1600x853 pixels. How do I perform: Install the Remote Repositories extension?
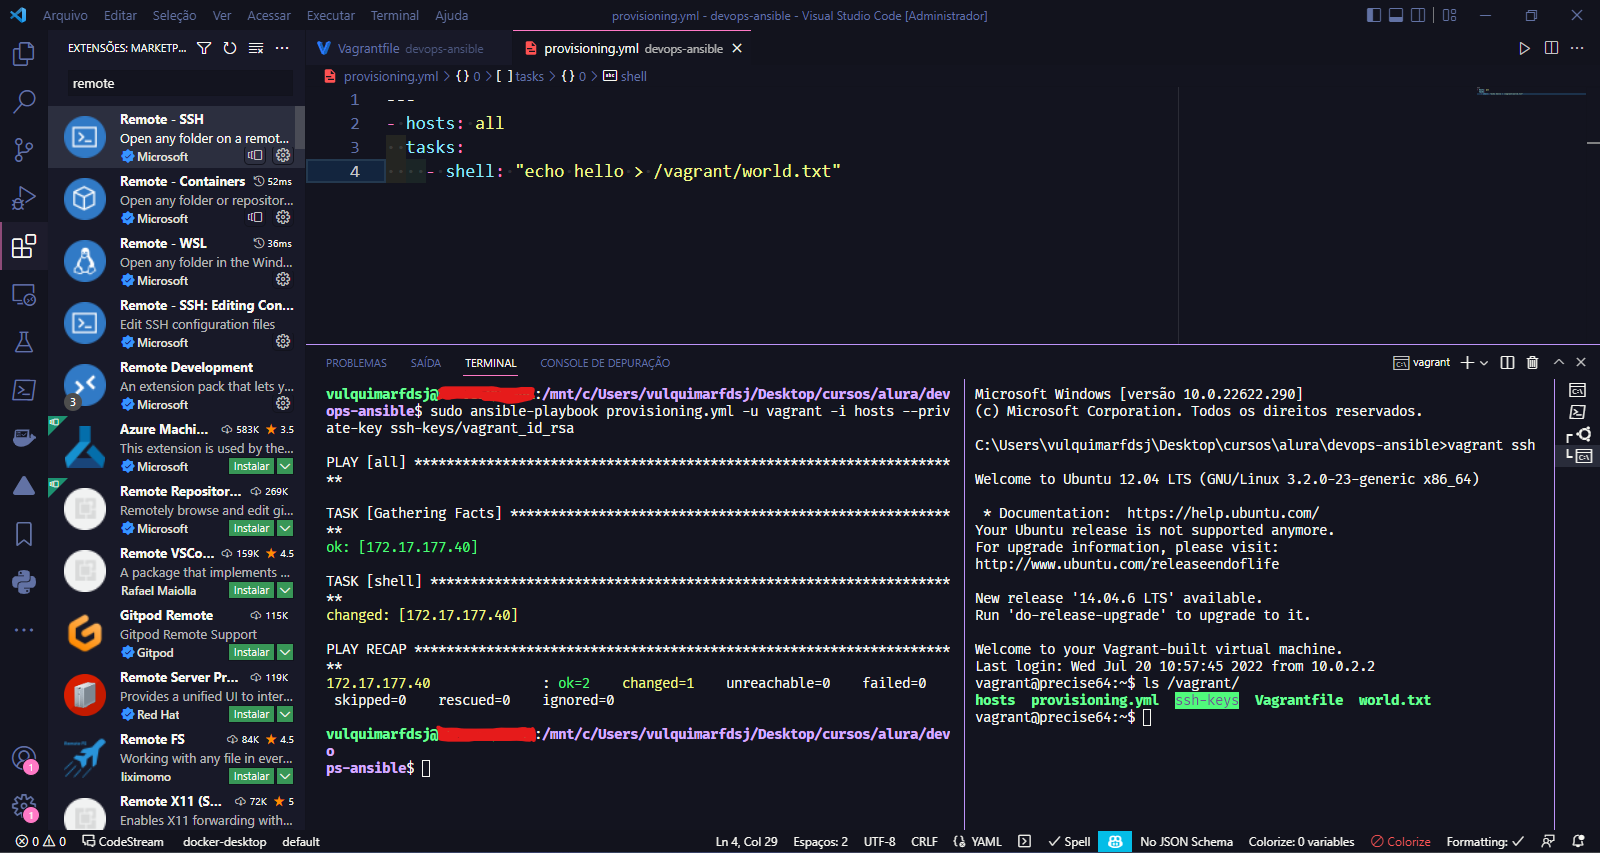252,528
